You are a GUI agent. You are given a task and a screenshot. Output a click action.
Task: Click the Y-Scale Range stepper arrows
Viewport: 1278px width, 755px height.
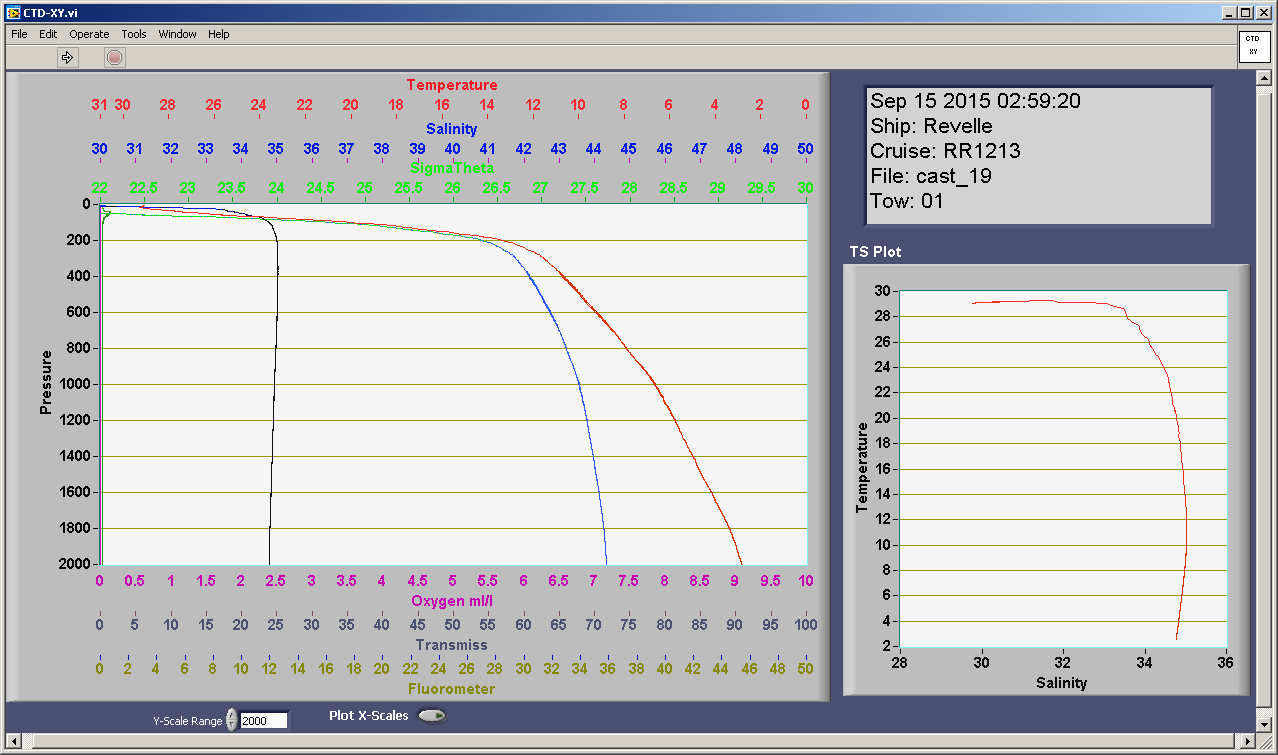coord(232,720)
